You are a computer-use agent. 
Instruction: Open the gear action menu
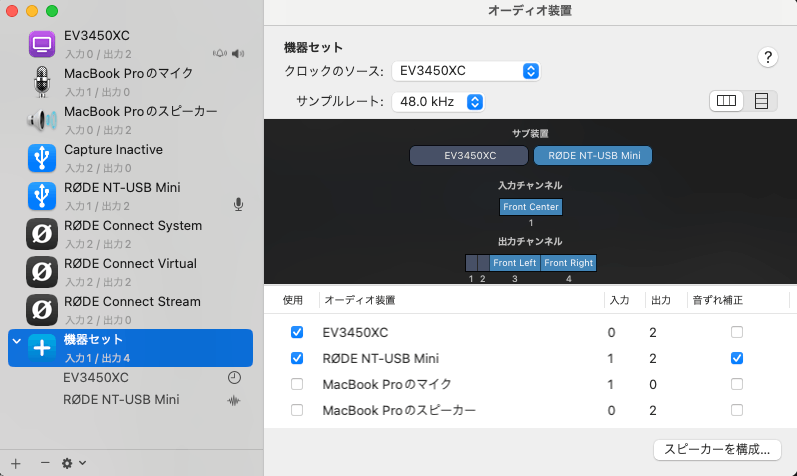point(74,463)
